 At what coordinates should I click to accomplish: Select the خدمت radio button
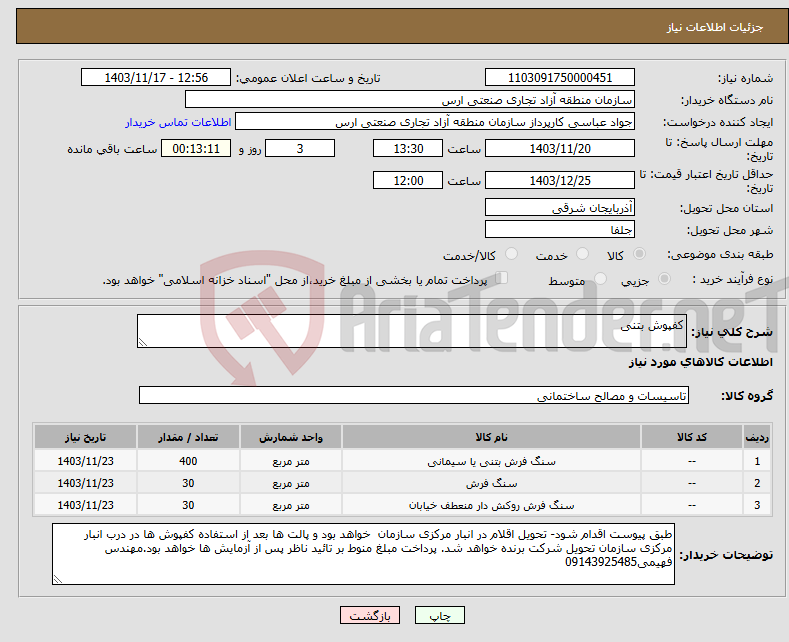582,254
